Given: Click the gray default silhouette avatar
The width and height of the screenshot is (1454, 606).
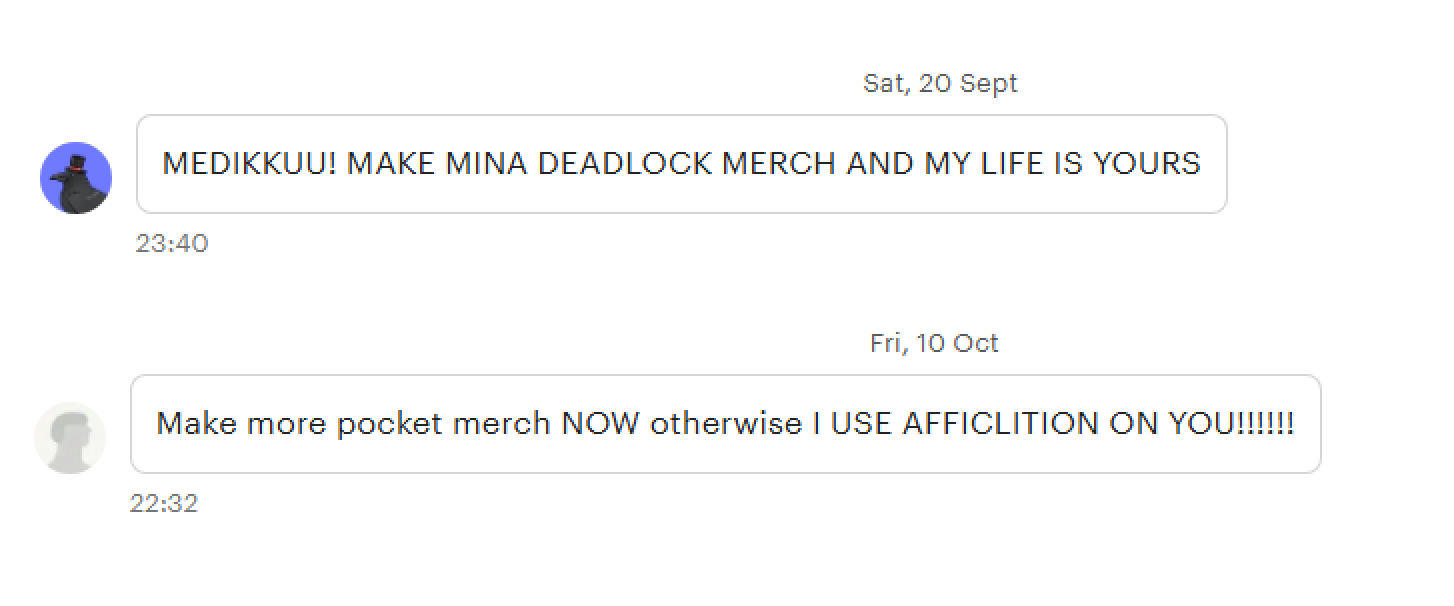Looking at the screenshot, I should click(x=70, y=438).
